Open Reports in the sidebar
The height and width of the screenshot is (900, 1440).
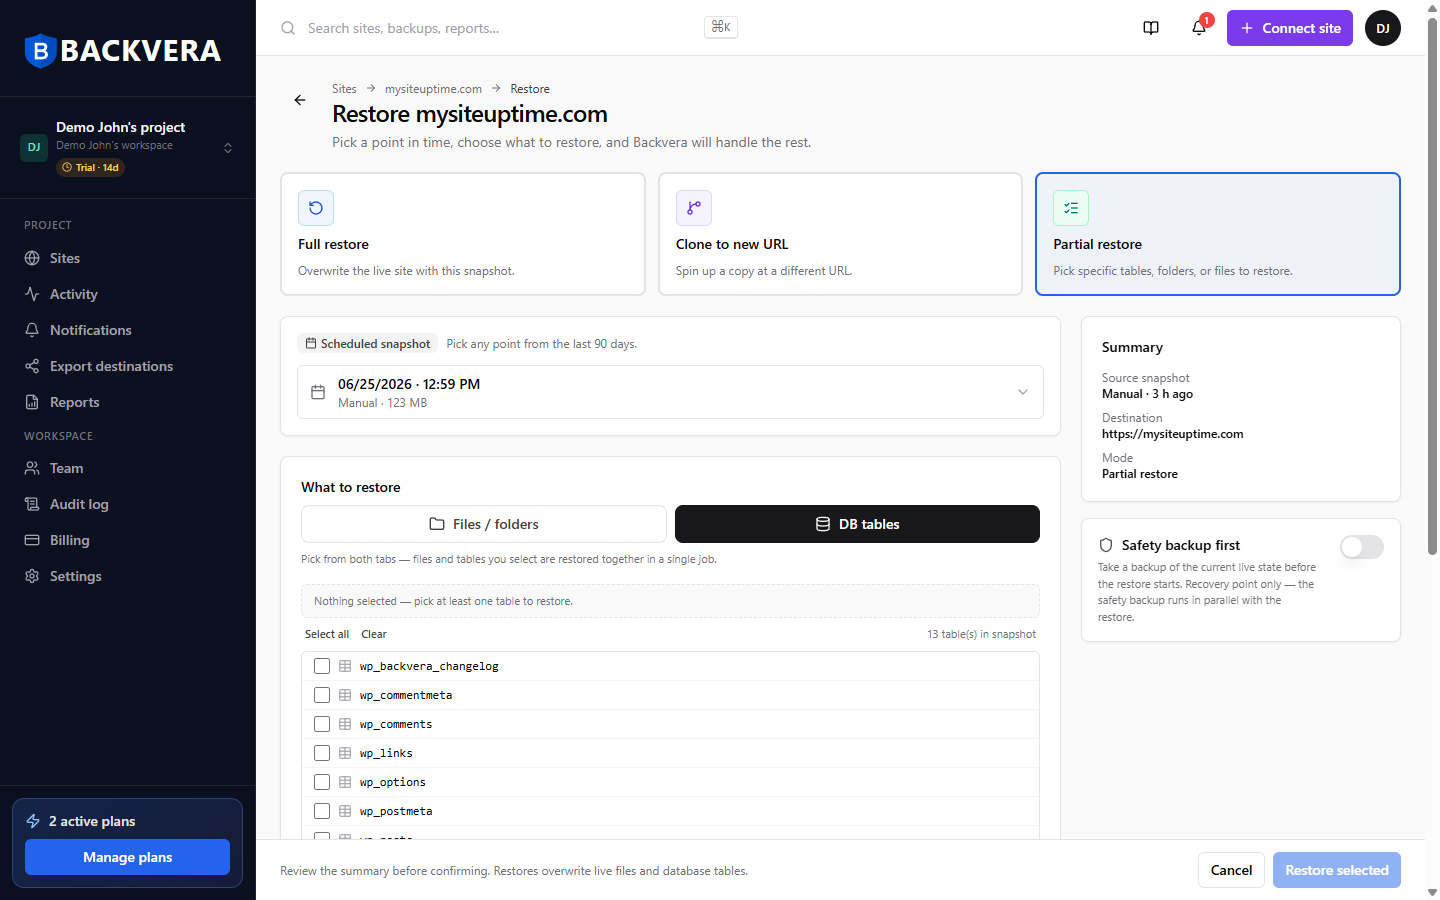(128, 402)
